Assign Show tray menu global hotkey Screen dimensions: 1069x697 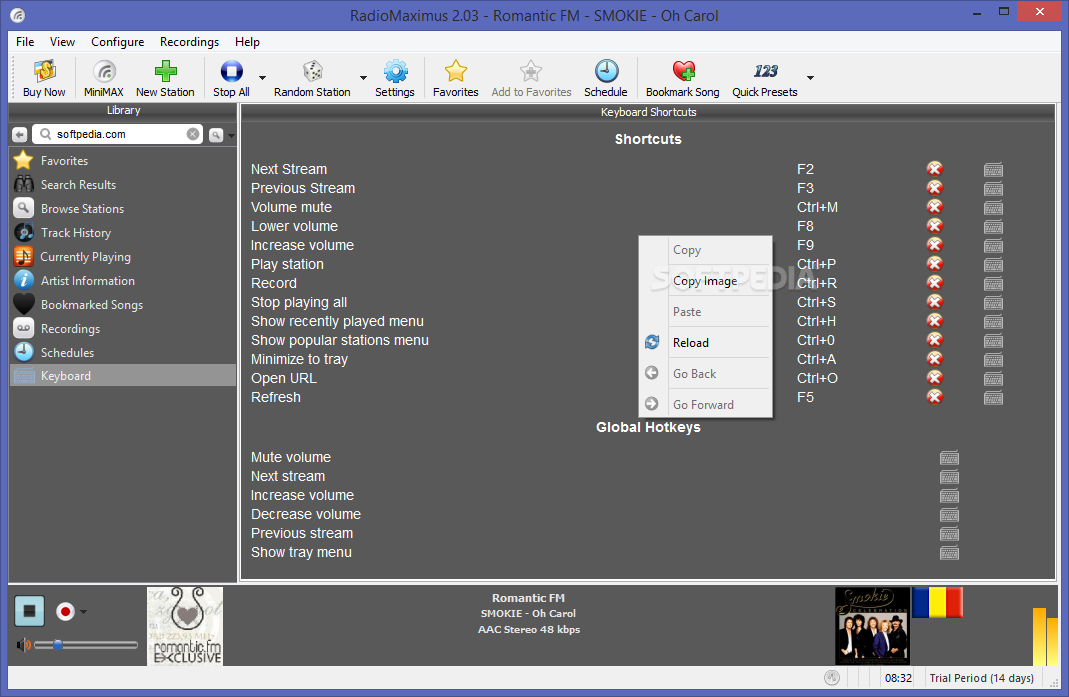point(949,552)
